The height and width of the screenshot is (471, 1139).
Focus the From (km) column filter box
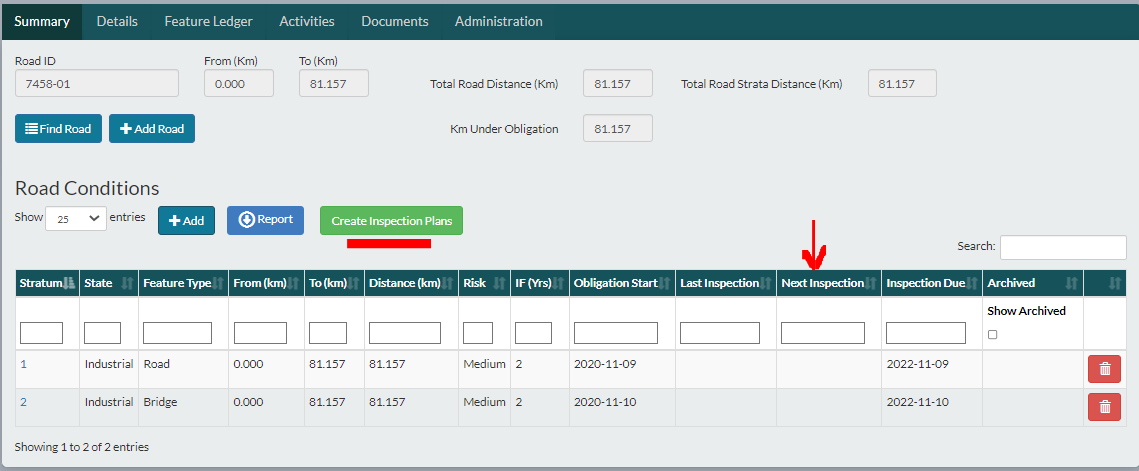260,333
